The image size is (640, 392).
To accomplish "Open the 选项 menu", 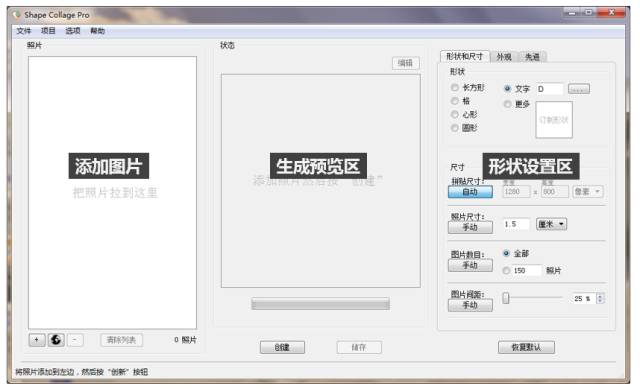I will (73, 31).
